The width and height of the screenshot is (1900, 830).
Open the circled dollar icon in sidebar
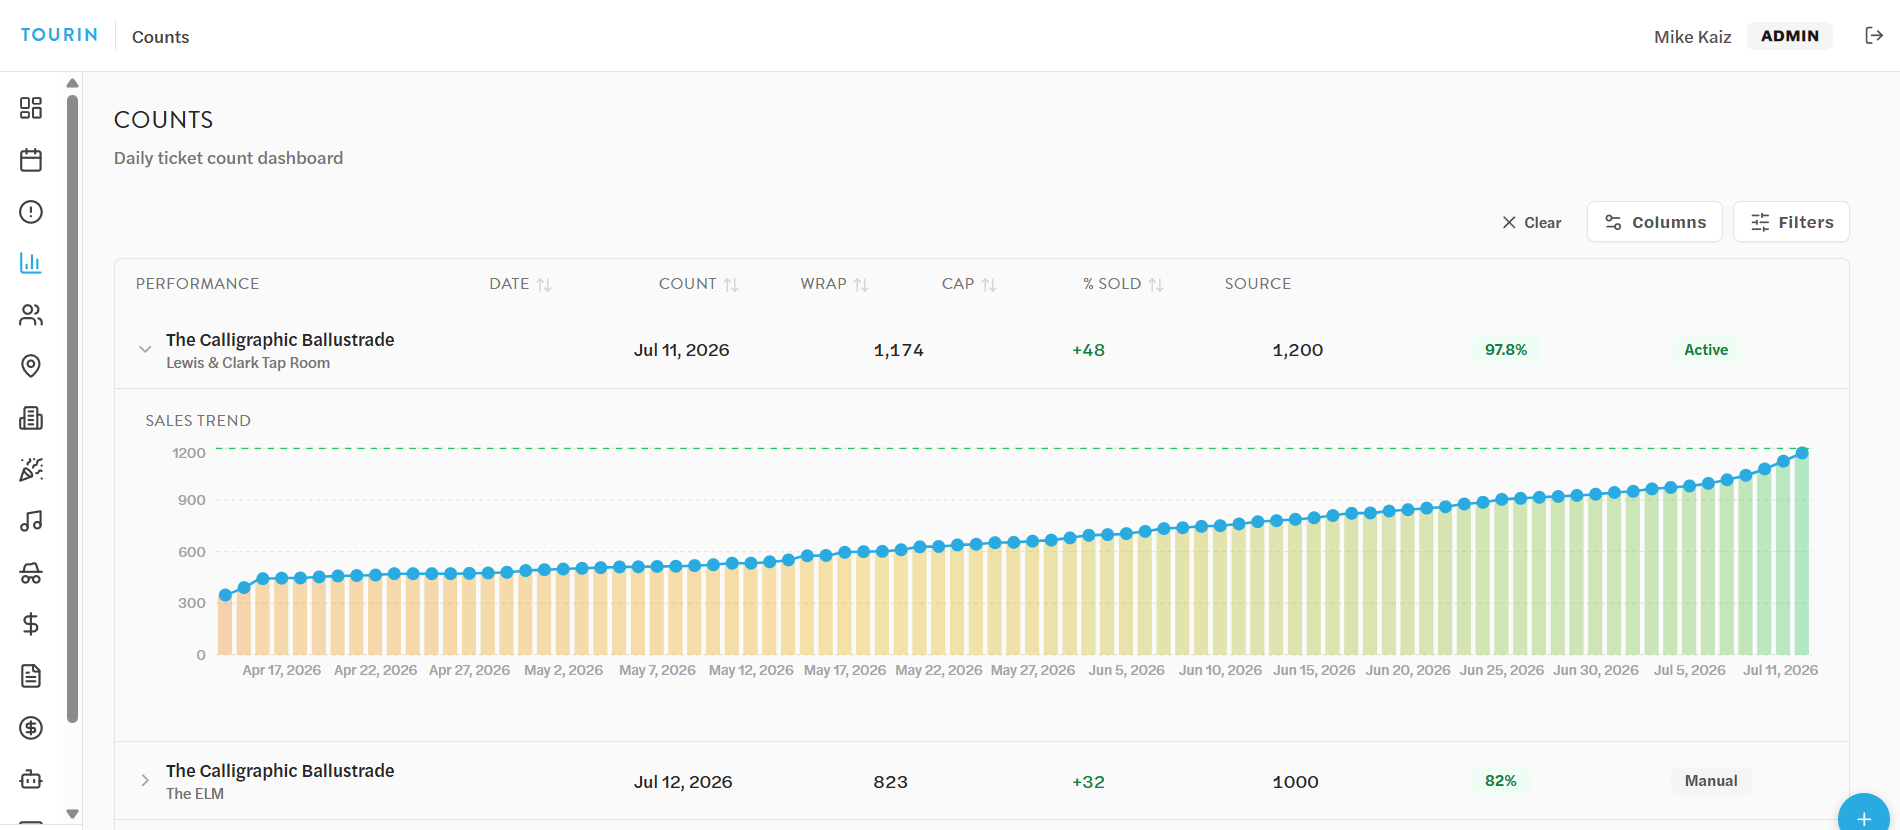31,728
